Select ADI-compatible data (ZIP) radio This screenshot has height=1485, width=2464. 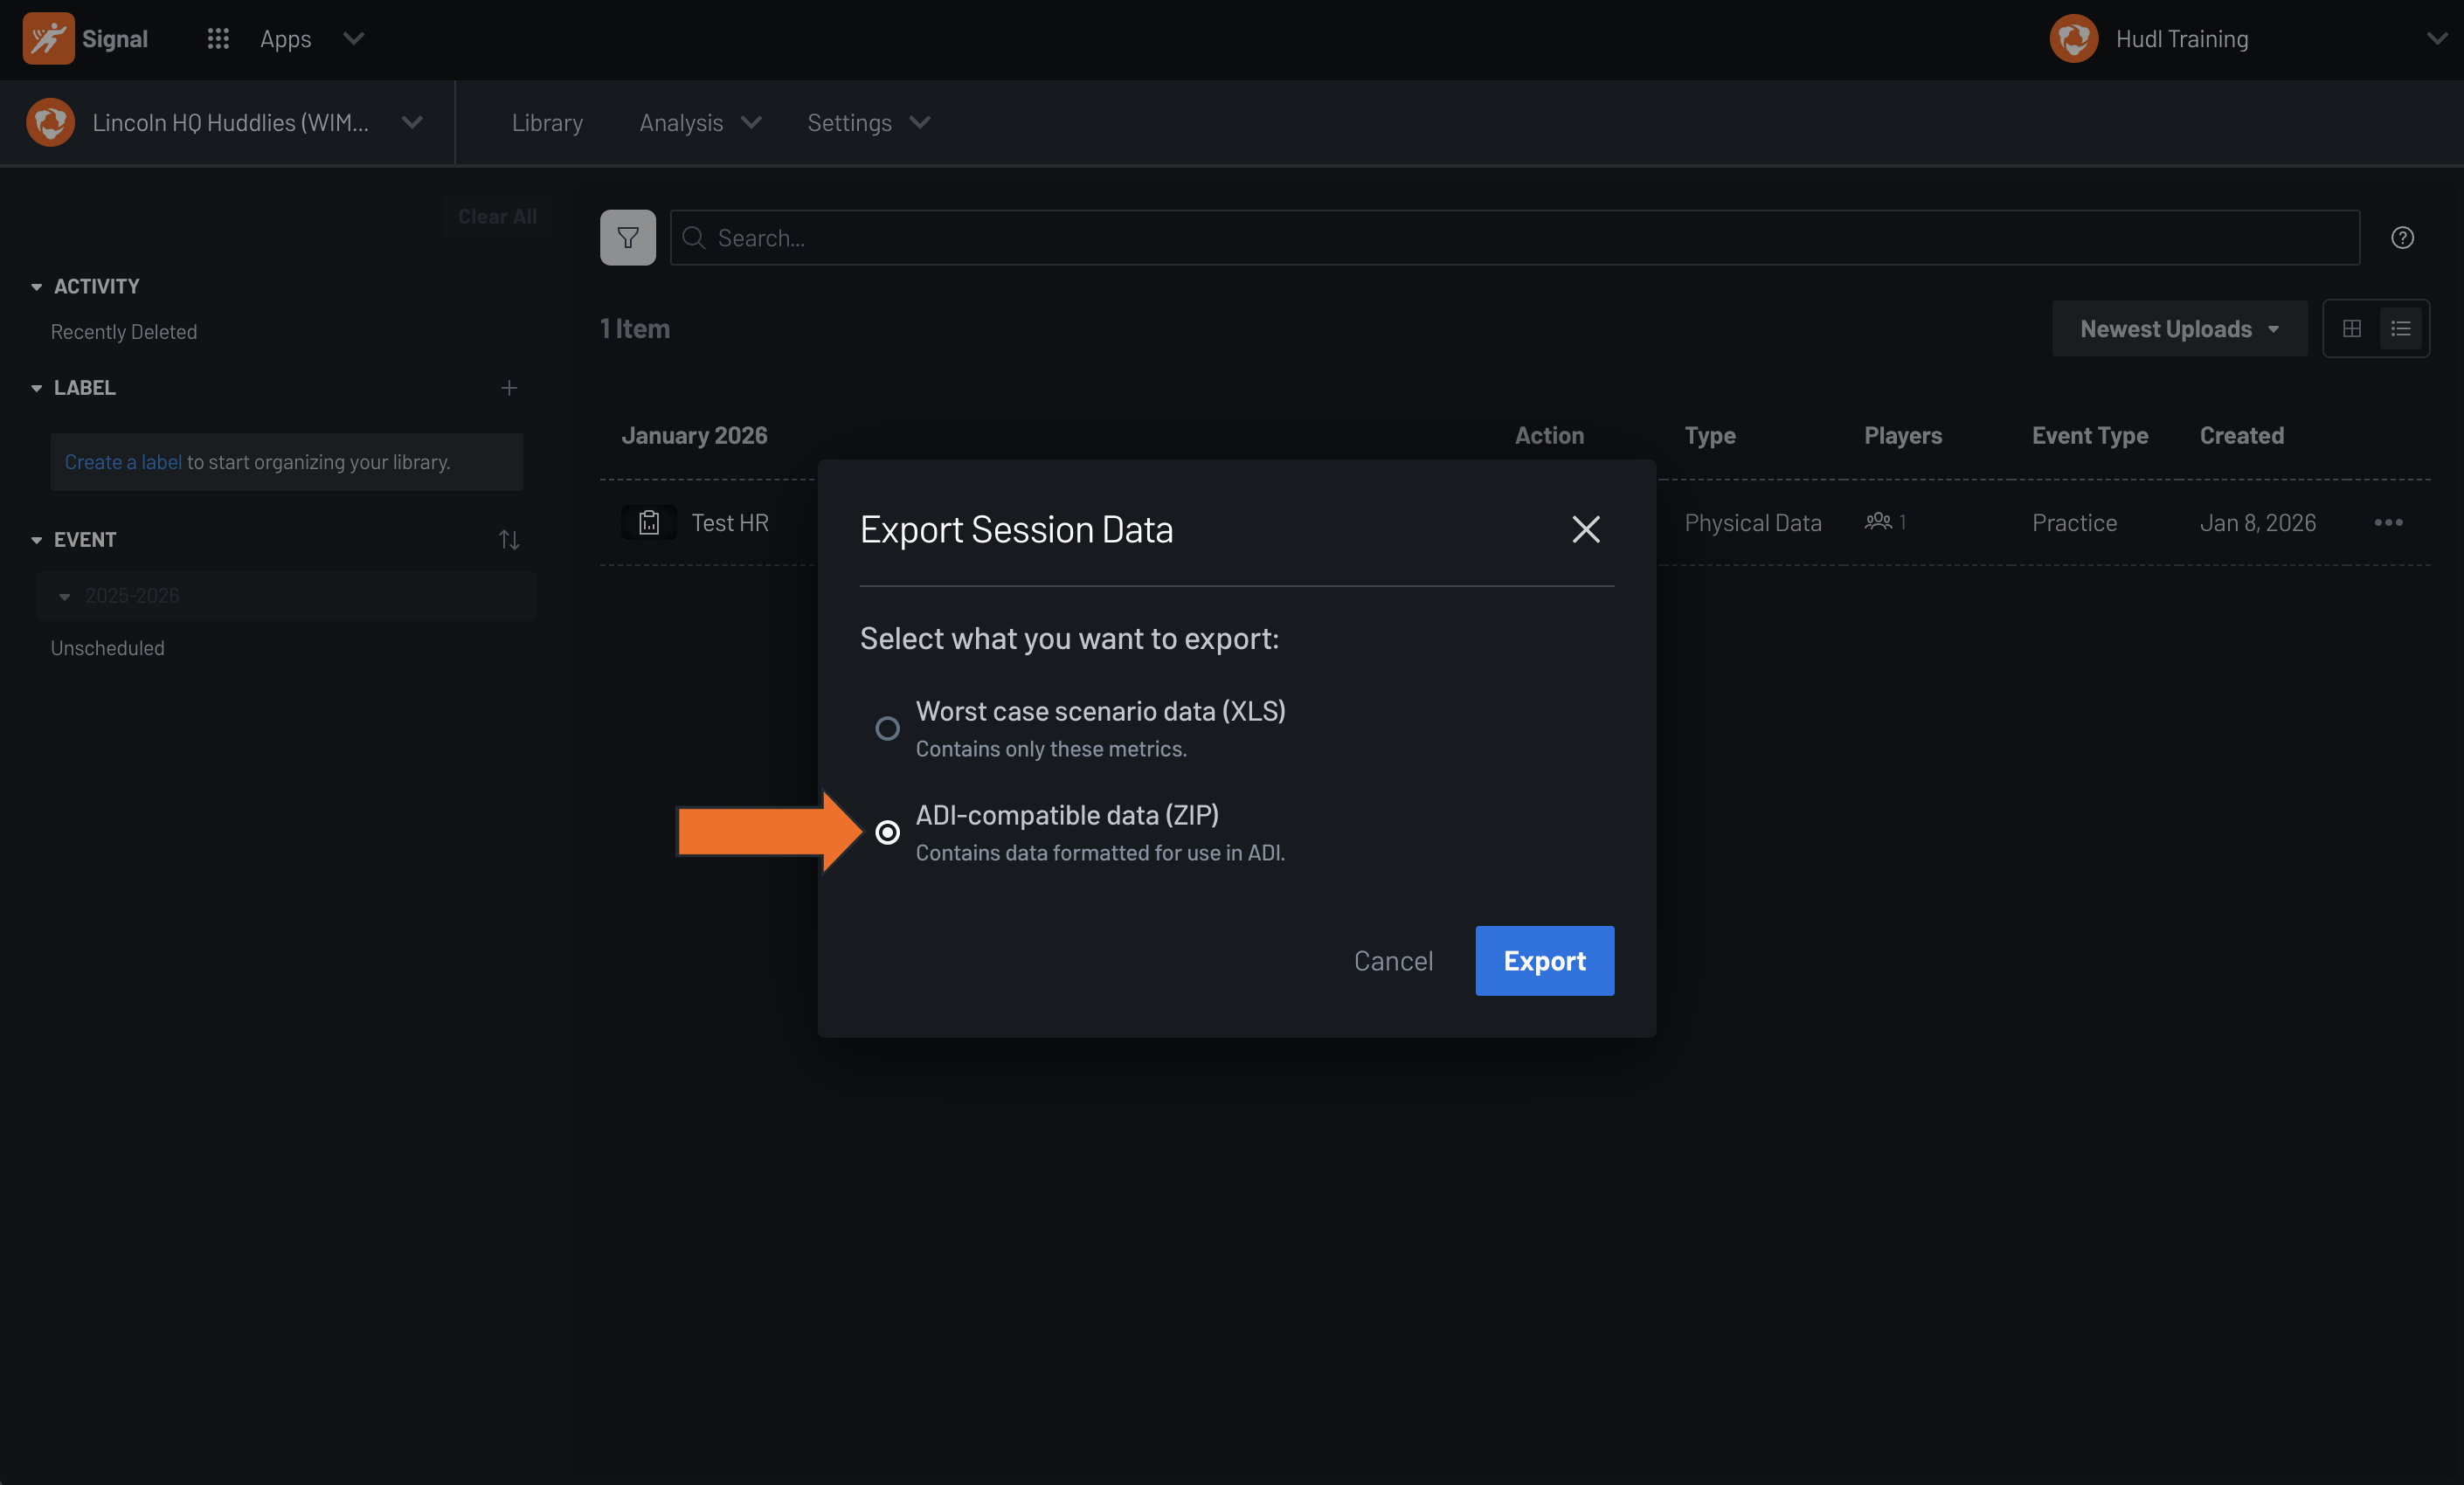coord(887,832)
